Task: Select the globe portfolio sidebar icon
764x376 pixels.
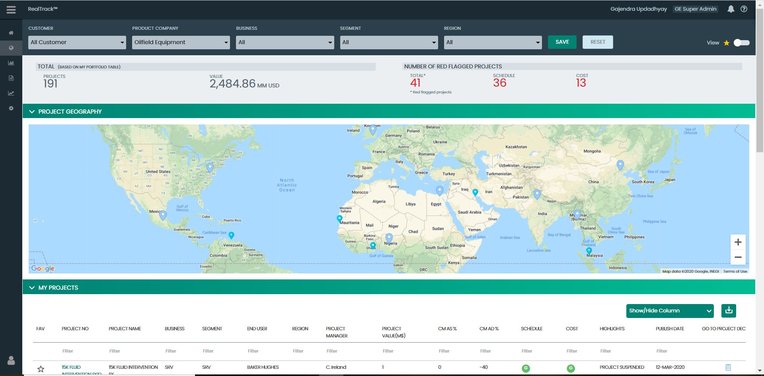Action: (x=11, y=48)
